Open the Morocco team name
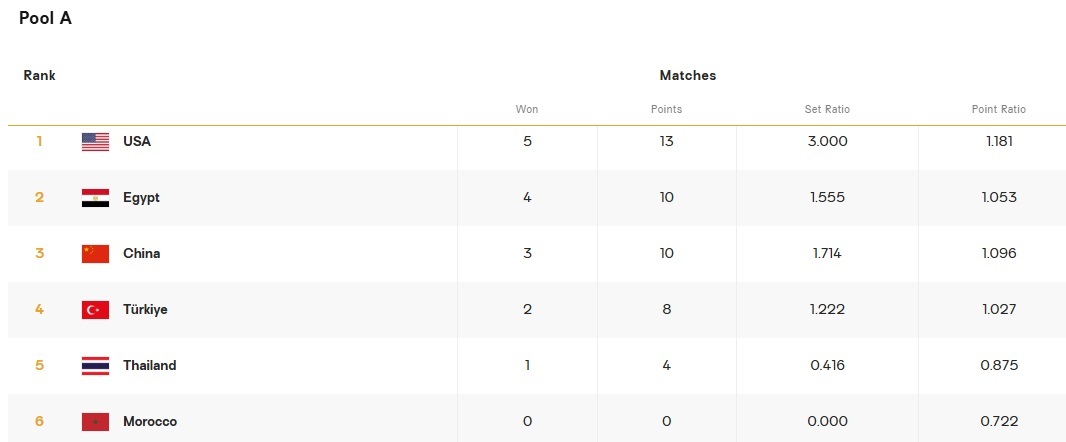The width and height of the screenshot is (1066, 442). click(x=150, y=422)
